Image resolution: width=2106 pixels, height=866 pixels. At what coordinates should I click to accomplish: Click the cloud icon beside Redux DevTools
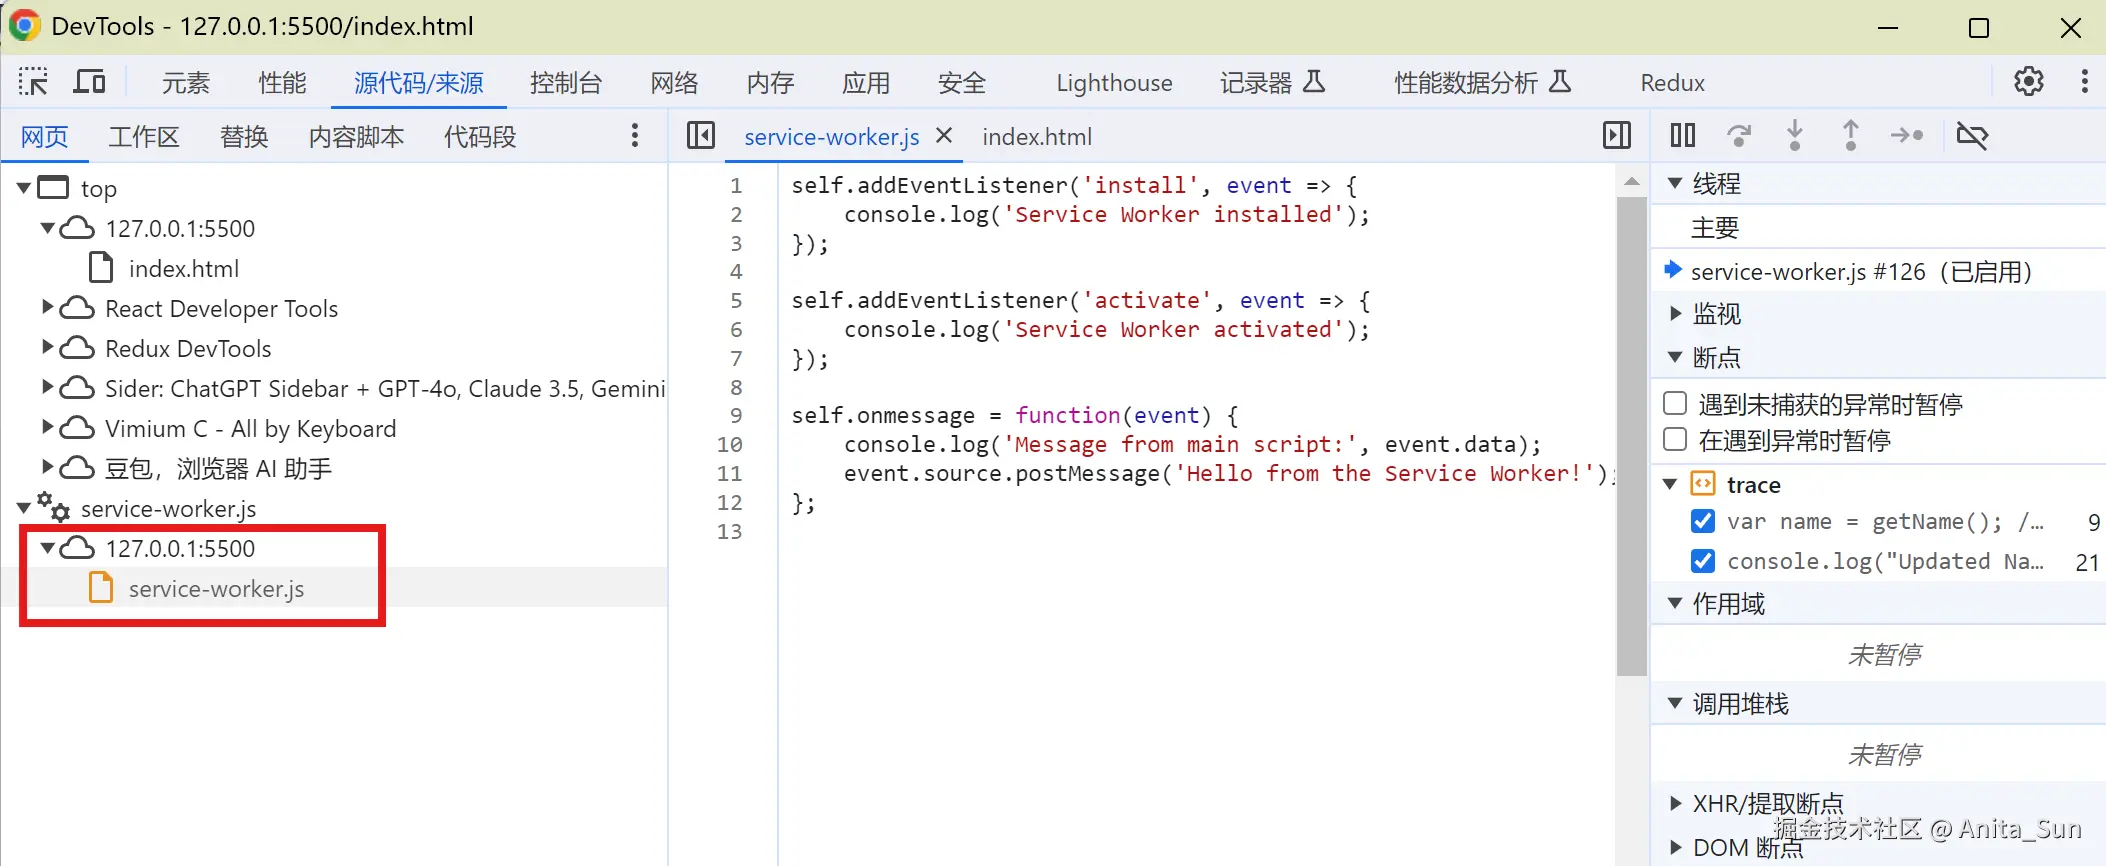coord(77,348)
